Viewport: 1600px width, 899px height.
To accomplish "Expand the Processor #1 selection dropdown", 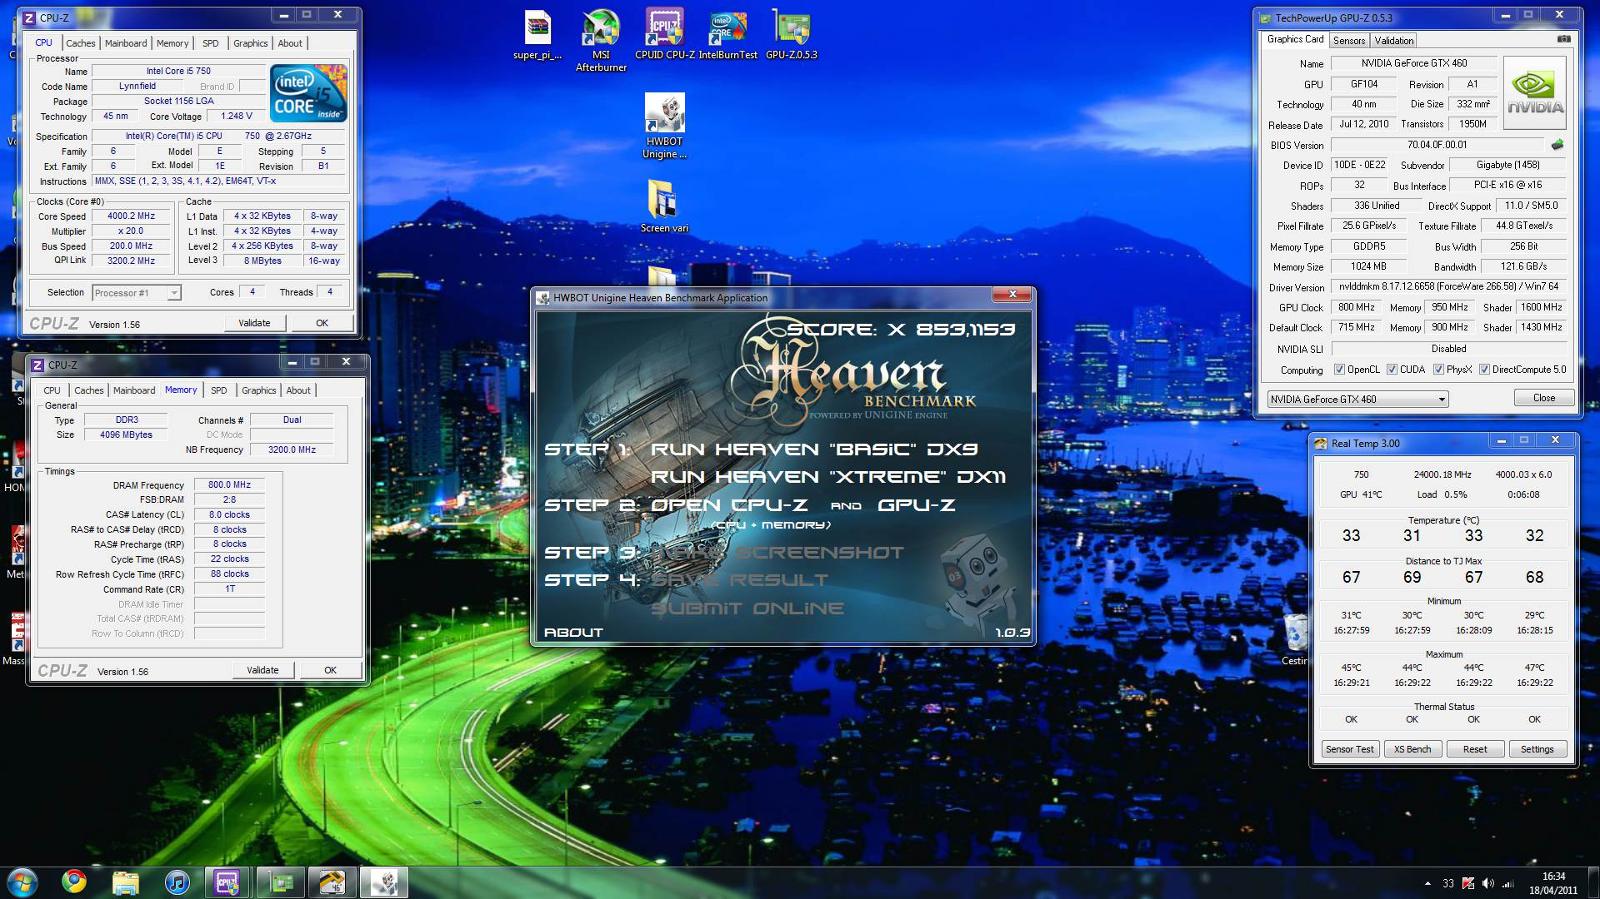I will pyautogui.click(x=174, y=293).
